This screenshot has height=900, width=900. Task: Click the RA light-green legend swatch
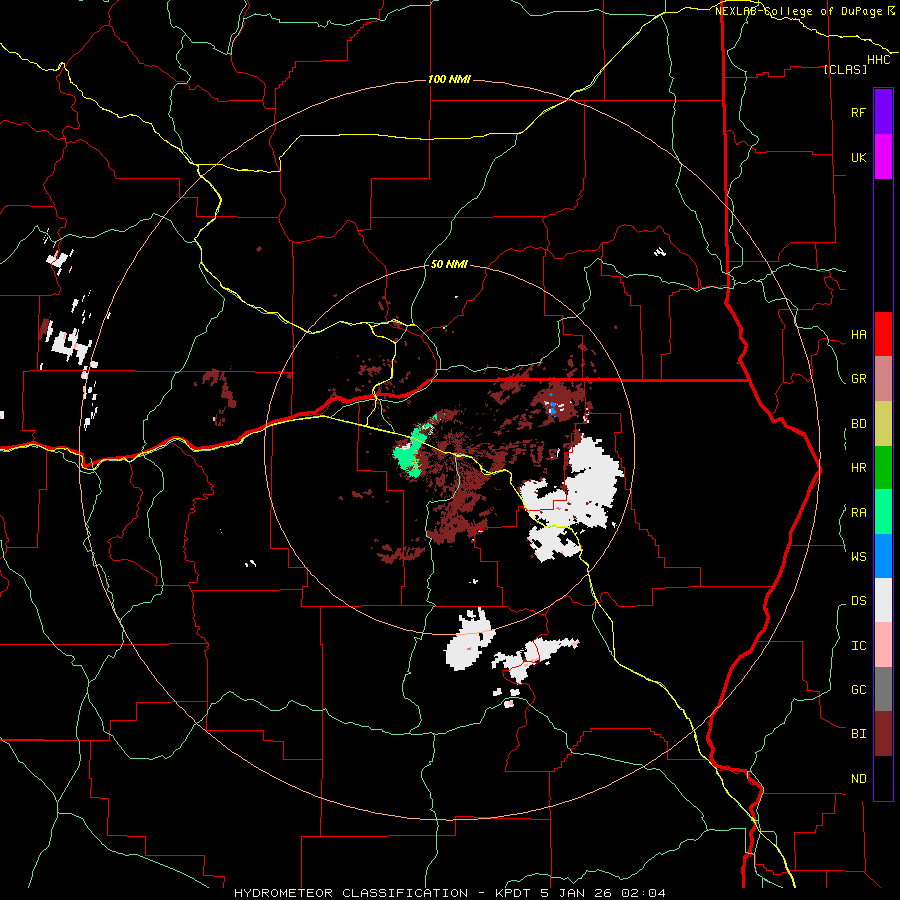click(x=883, y=512)
